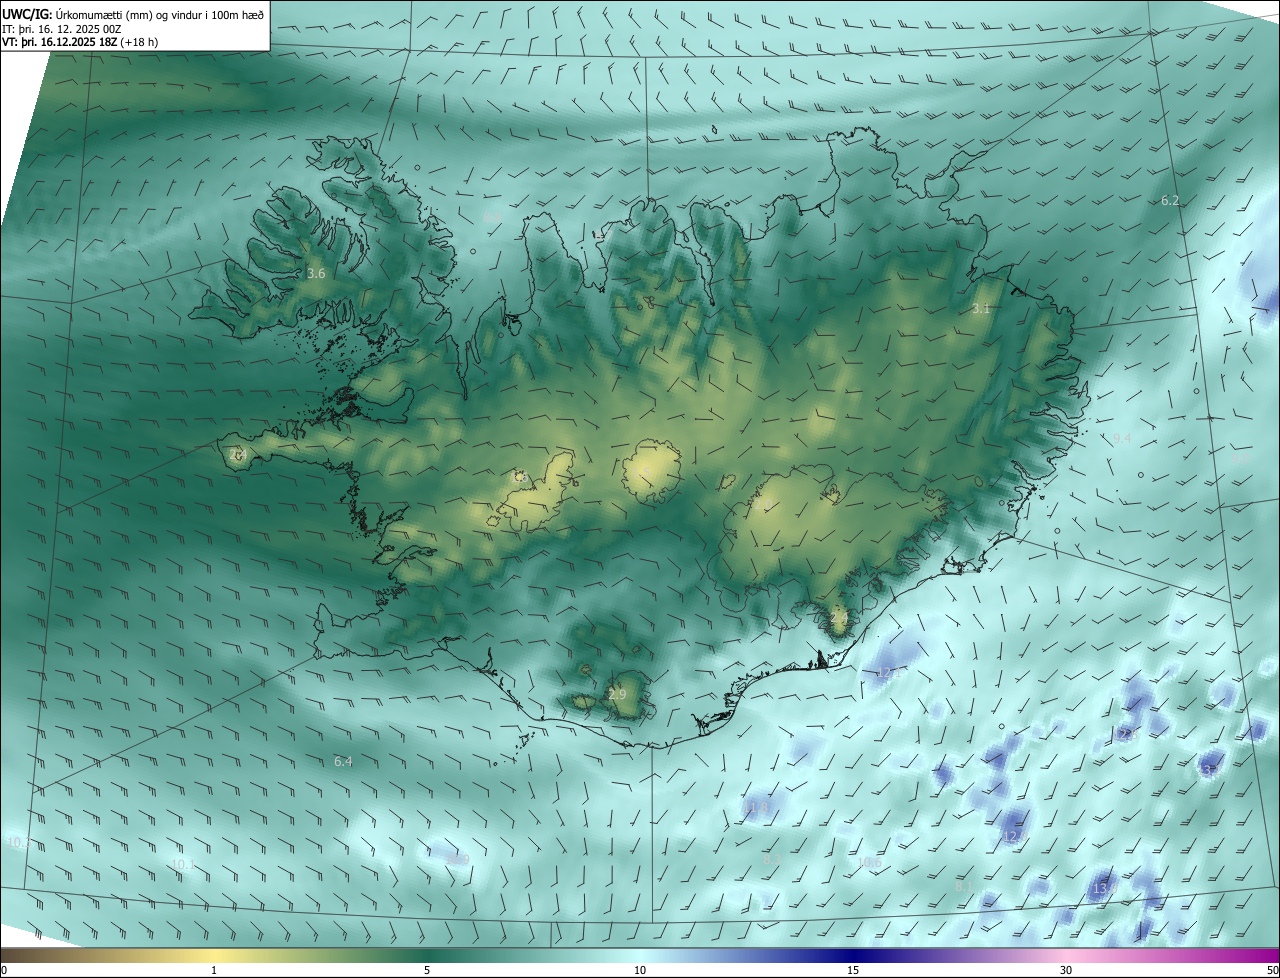1280x978 pixels.
Task: Click the "10.1" value on the map
Action: pyautogui.click(x=183, y=864)
